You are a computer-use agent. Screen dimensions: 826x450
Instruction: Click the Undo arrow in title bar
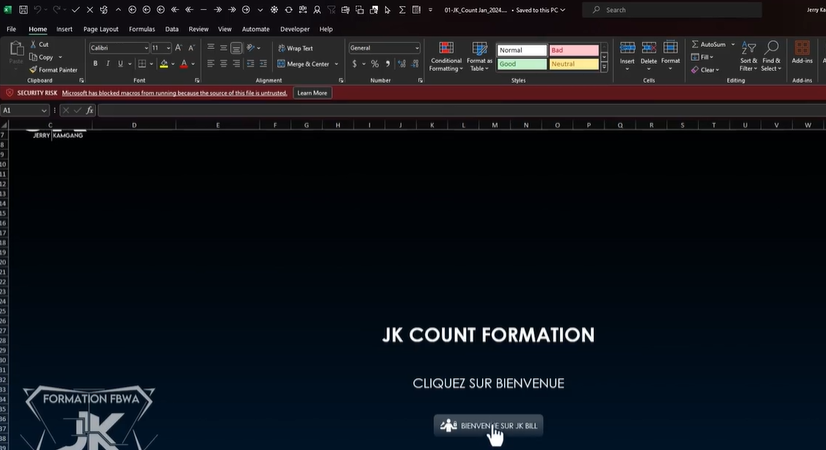coord(37,9)
